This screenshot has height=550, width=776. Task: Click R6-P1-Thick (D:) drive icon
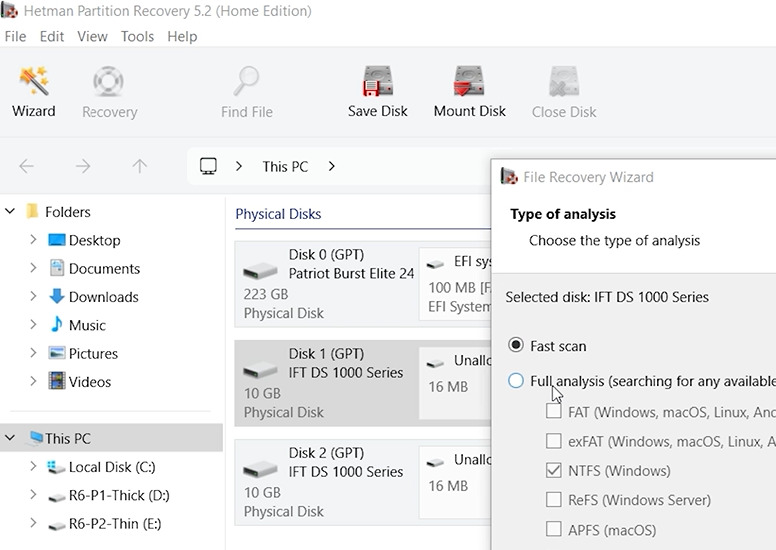tap(56, 497)
